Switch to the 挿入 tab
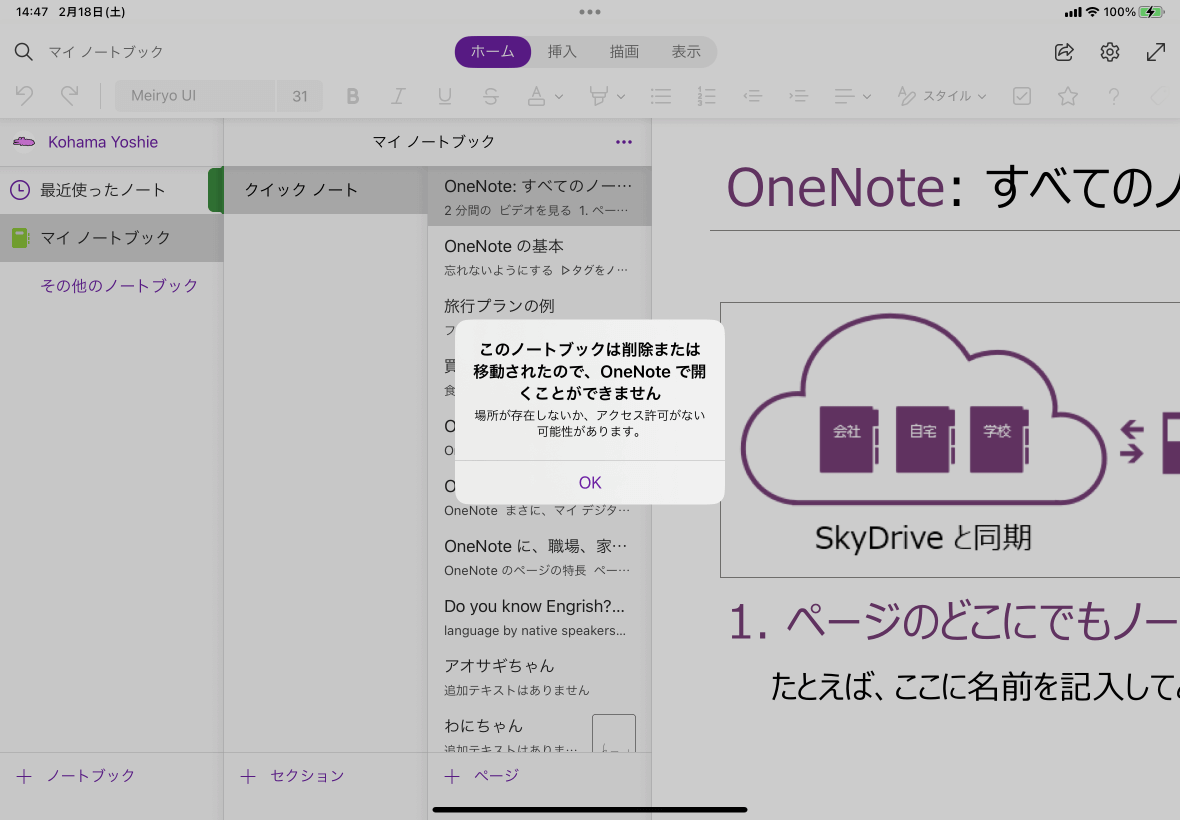The image size is (1180, 820). [562, 52]
